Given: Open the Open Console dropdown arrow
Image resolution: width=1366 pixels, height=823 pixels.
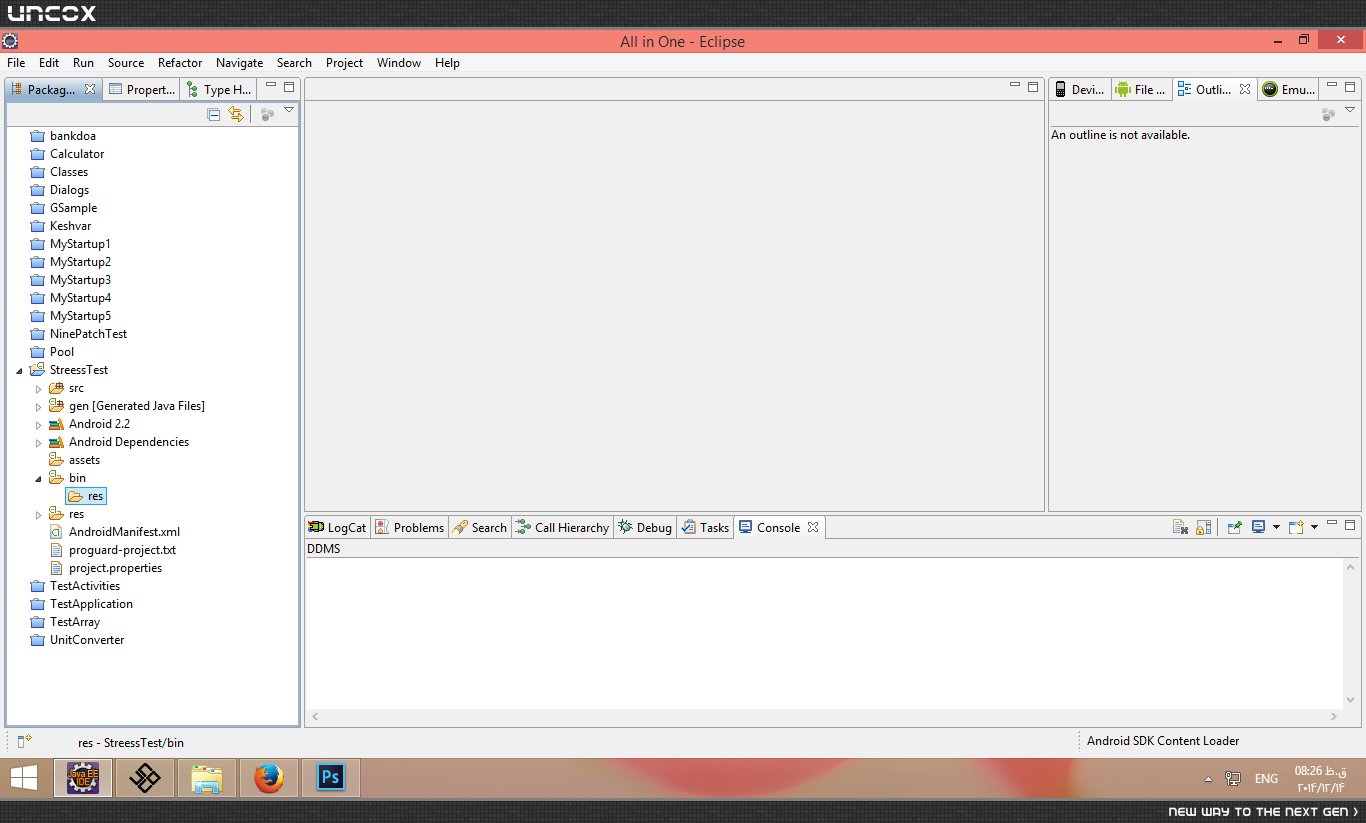Looking at the screenshot, I should [x=1314, y=527].
